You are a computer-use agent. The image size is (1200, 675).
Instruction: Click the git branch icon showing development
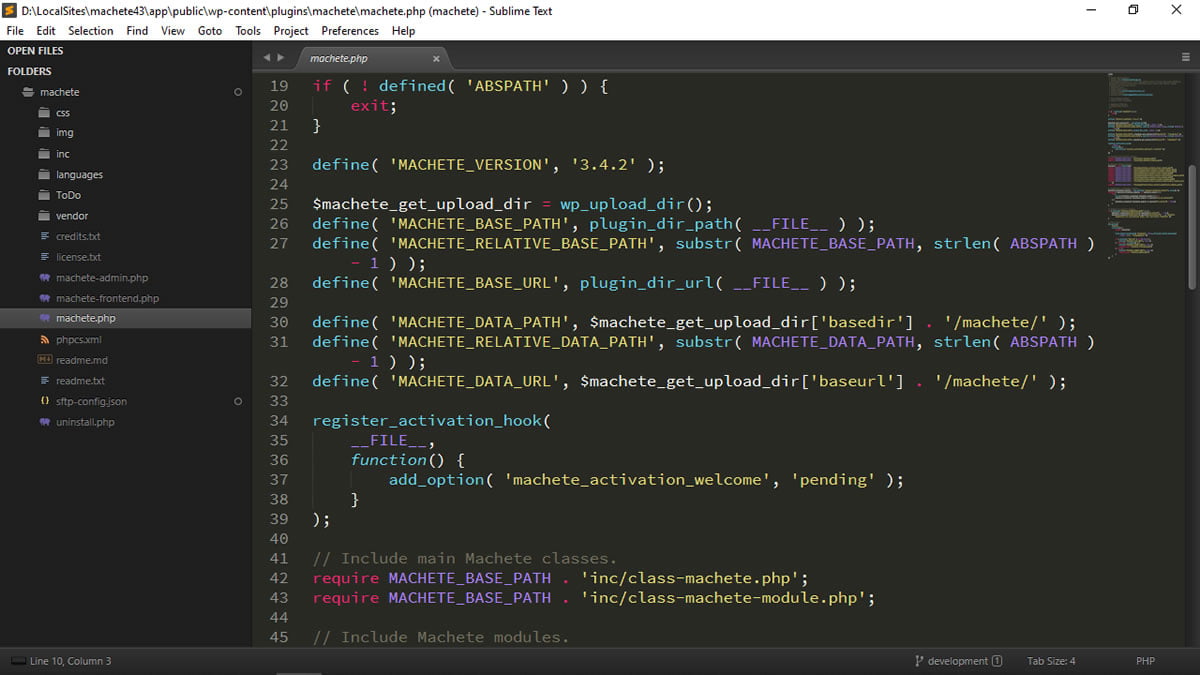tap(916, 661)
